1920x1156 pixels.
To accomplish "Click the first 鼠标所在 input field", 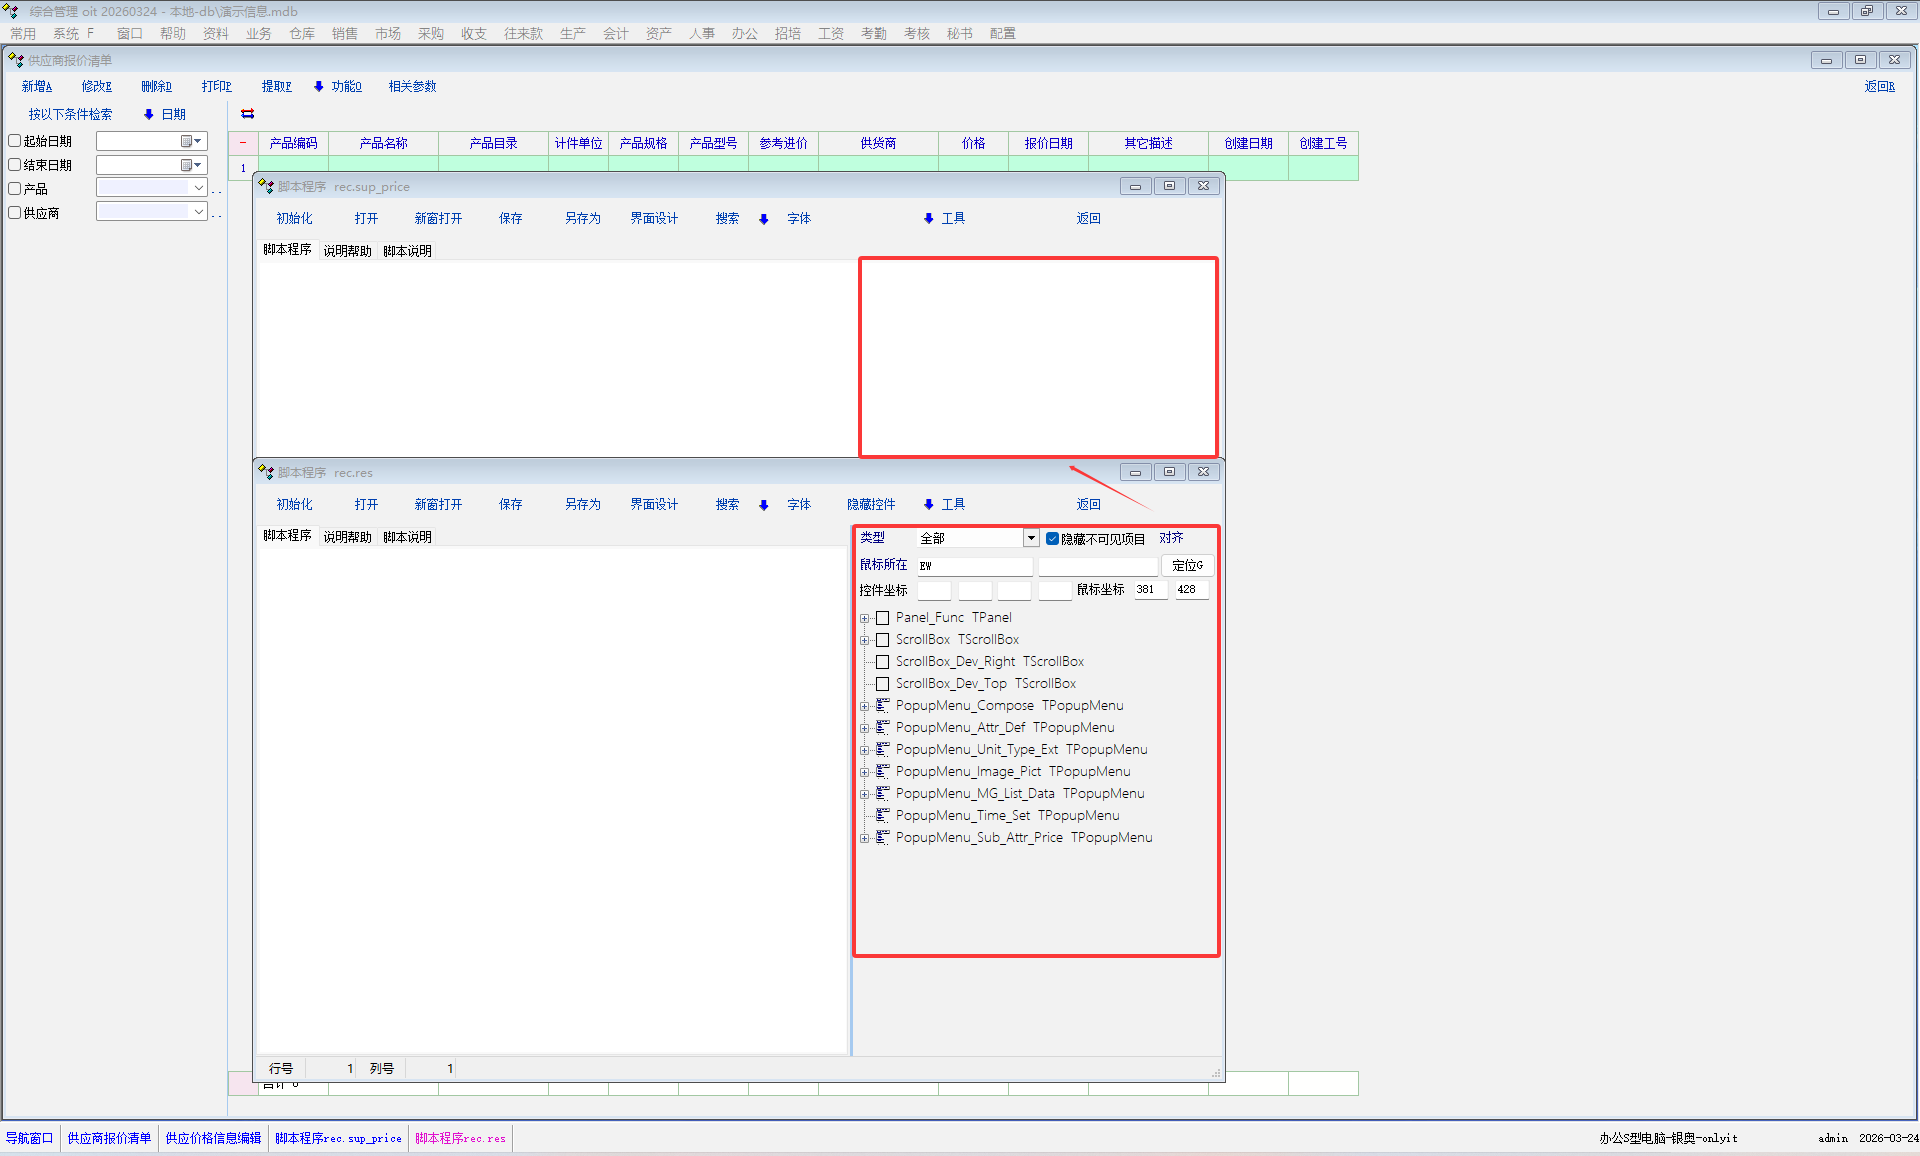I will tap(974, 566).
